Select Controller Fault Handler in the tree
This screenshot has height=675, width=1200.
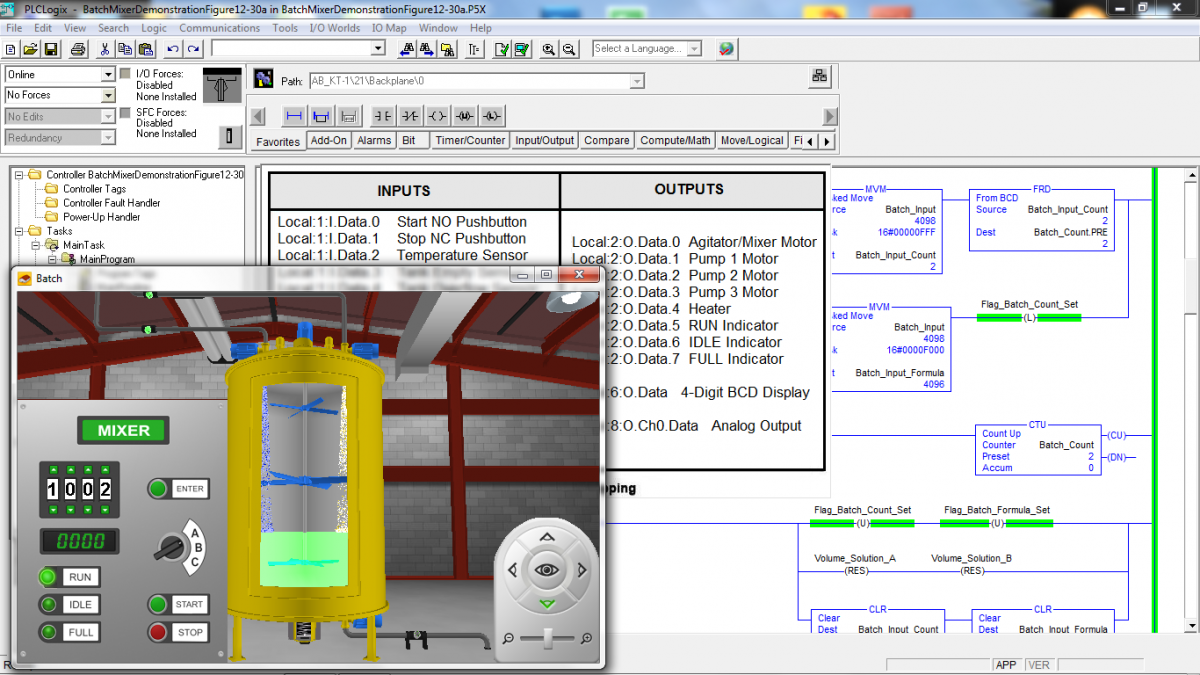[111, 203]
